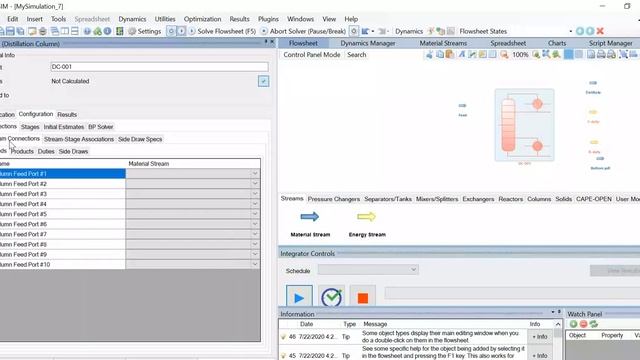Image resolution: width=640 pixels, height=360 pixels.
Task: Click the checkmark clock integrator button
Action: pos(331,297)
